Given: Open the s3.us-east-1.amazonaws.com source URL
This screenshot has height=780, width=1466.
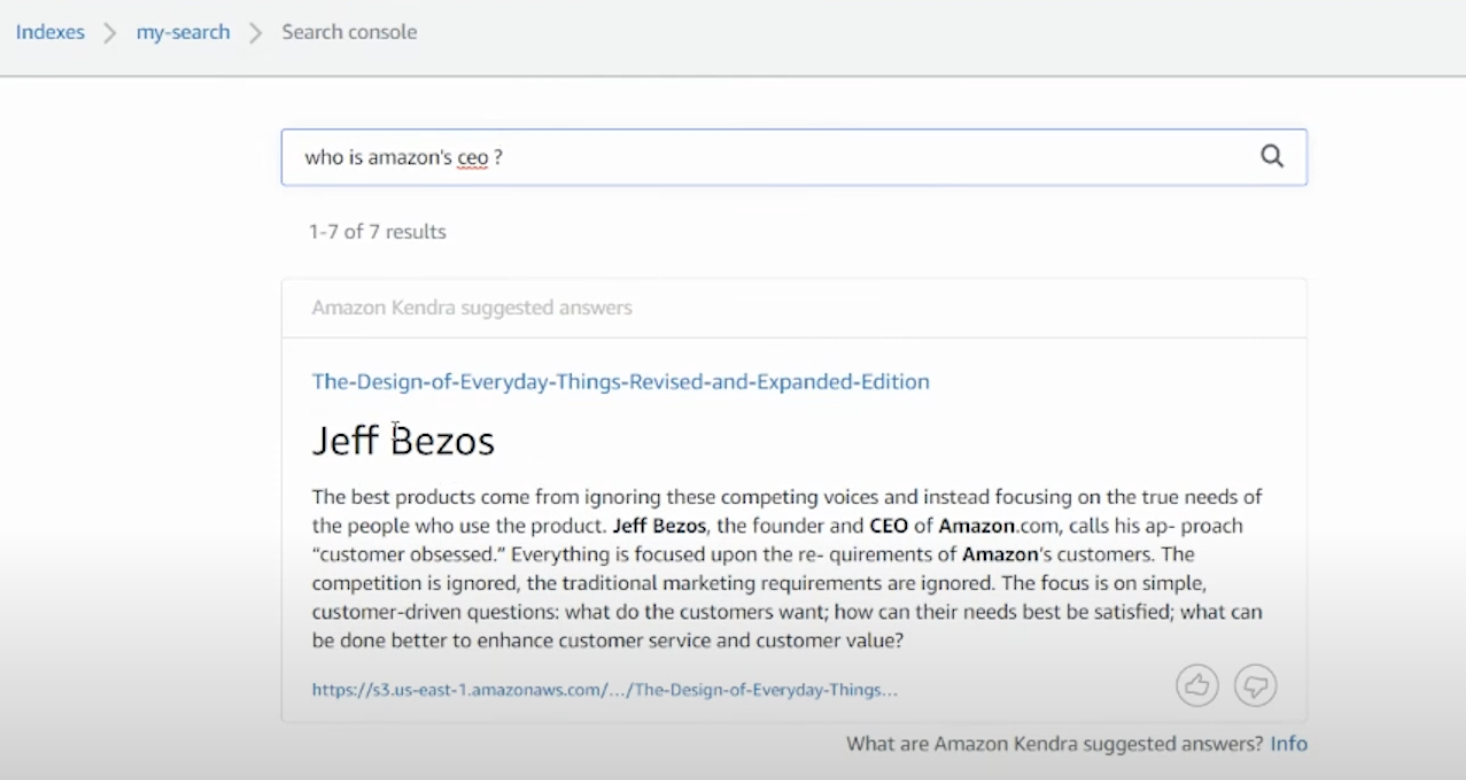Looking at the screenshot, I should click(604, 690).
